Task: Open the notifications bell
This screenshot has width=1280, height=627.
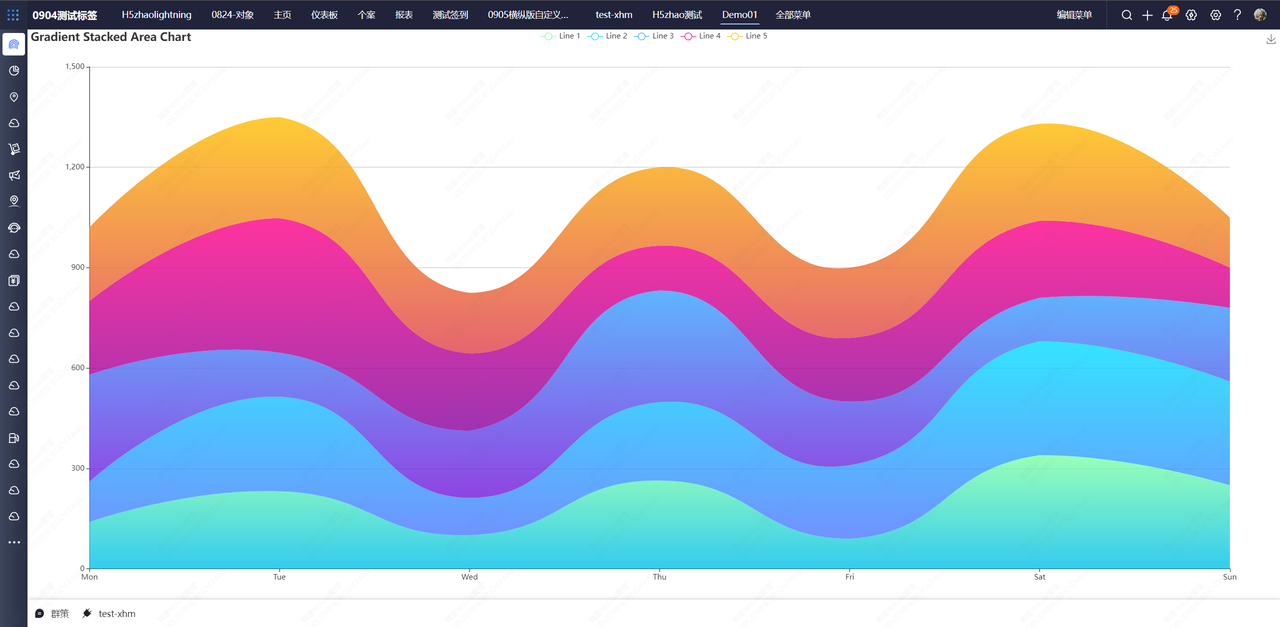Action: pyautogui.click(x=1167, y=15)
